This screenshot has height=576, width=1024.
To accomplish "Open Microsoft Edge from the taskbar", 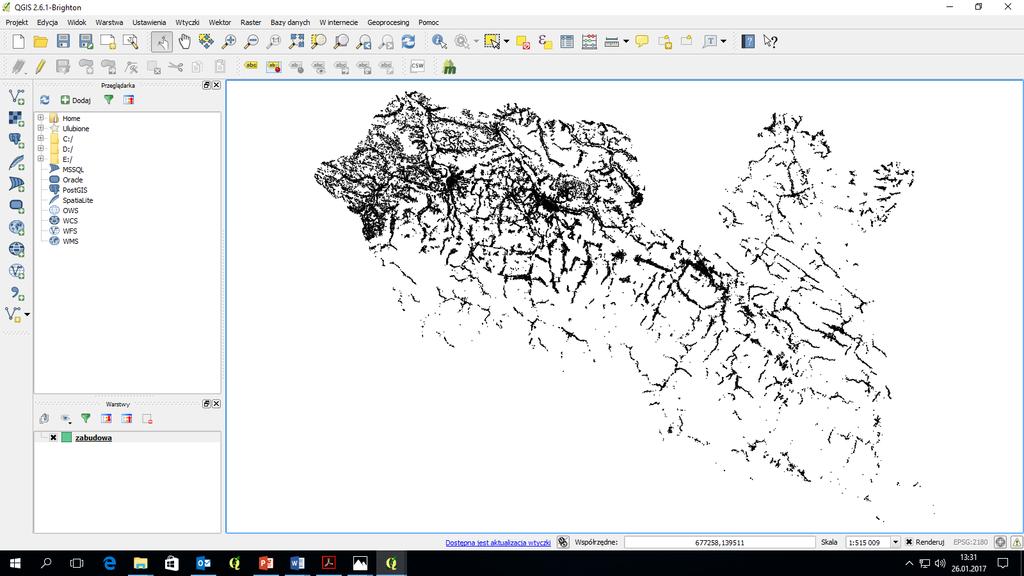I will click(109, 563).
